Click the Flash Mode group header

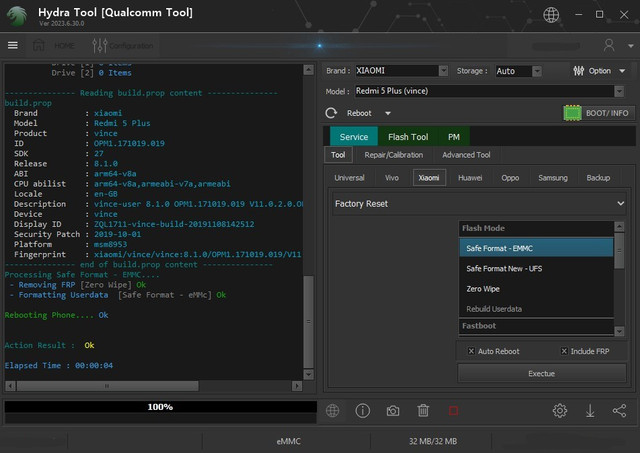tap(536, 228)
